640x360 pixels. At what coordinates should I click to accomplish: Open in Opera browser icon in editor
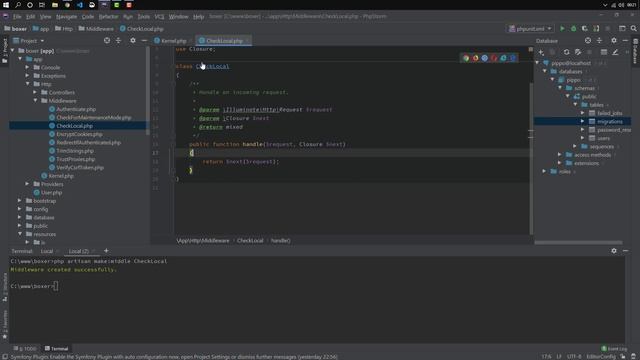click(x=494, y=58)
